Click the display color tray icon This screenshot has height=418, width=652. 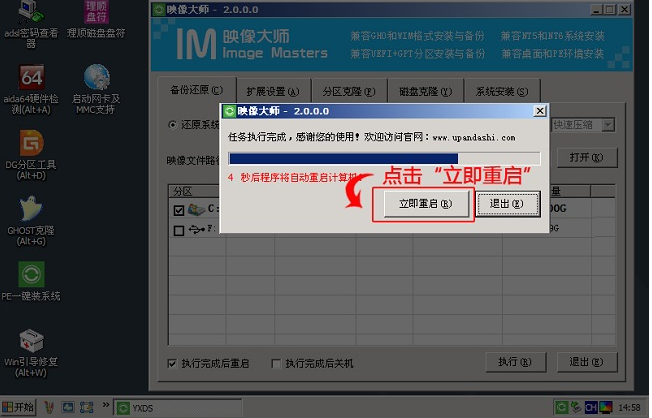coord(606,408)
